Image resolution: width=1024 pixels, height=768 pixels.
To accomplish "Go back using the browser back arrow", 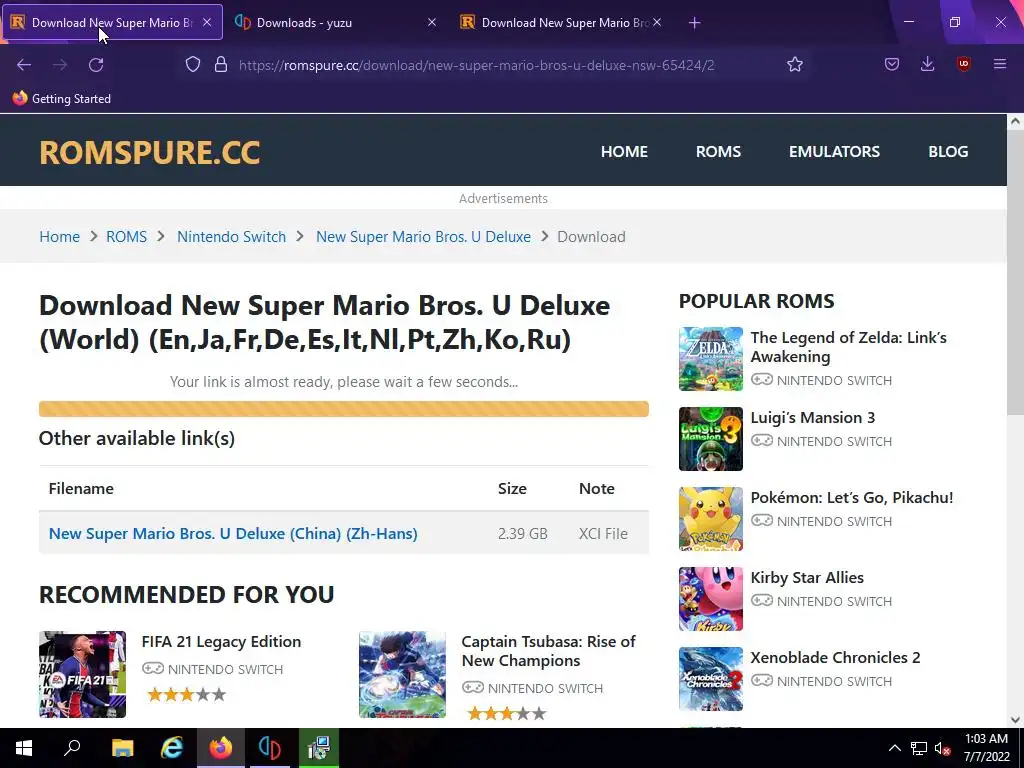I will 24,65.
